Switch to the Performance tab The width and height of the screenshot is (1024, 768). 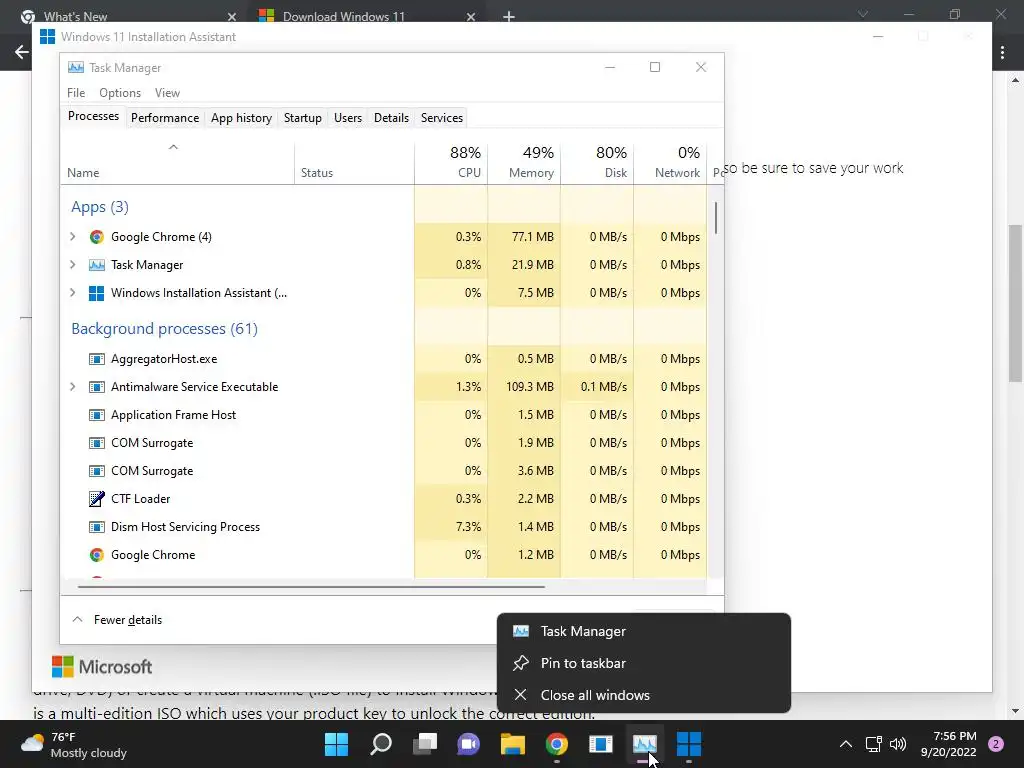click(165, 118)
